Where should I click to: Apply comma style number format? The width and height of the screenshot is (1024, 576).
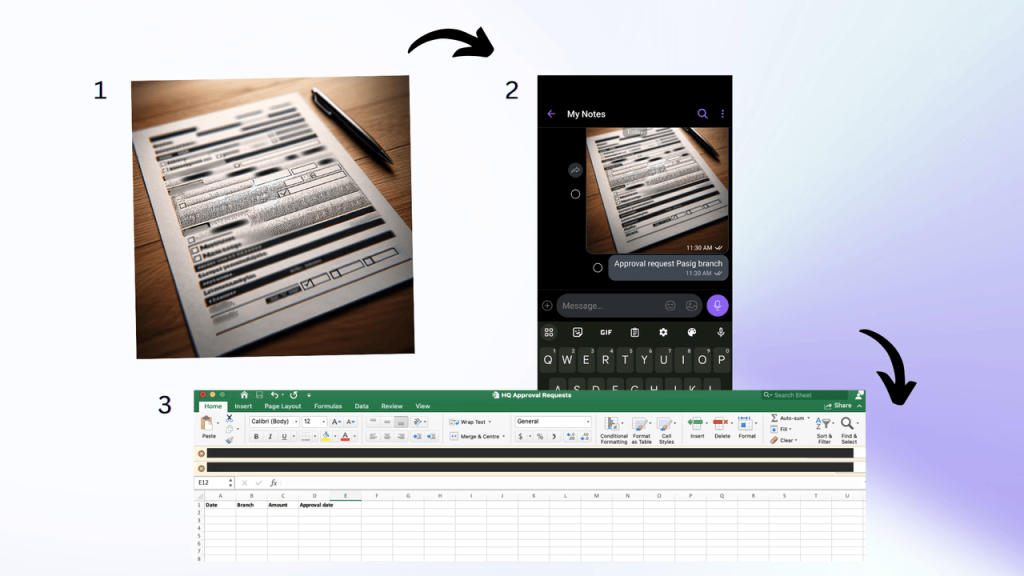click(x=554, y=436)
